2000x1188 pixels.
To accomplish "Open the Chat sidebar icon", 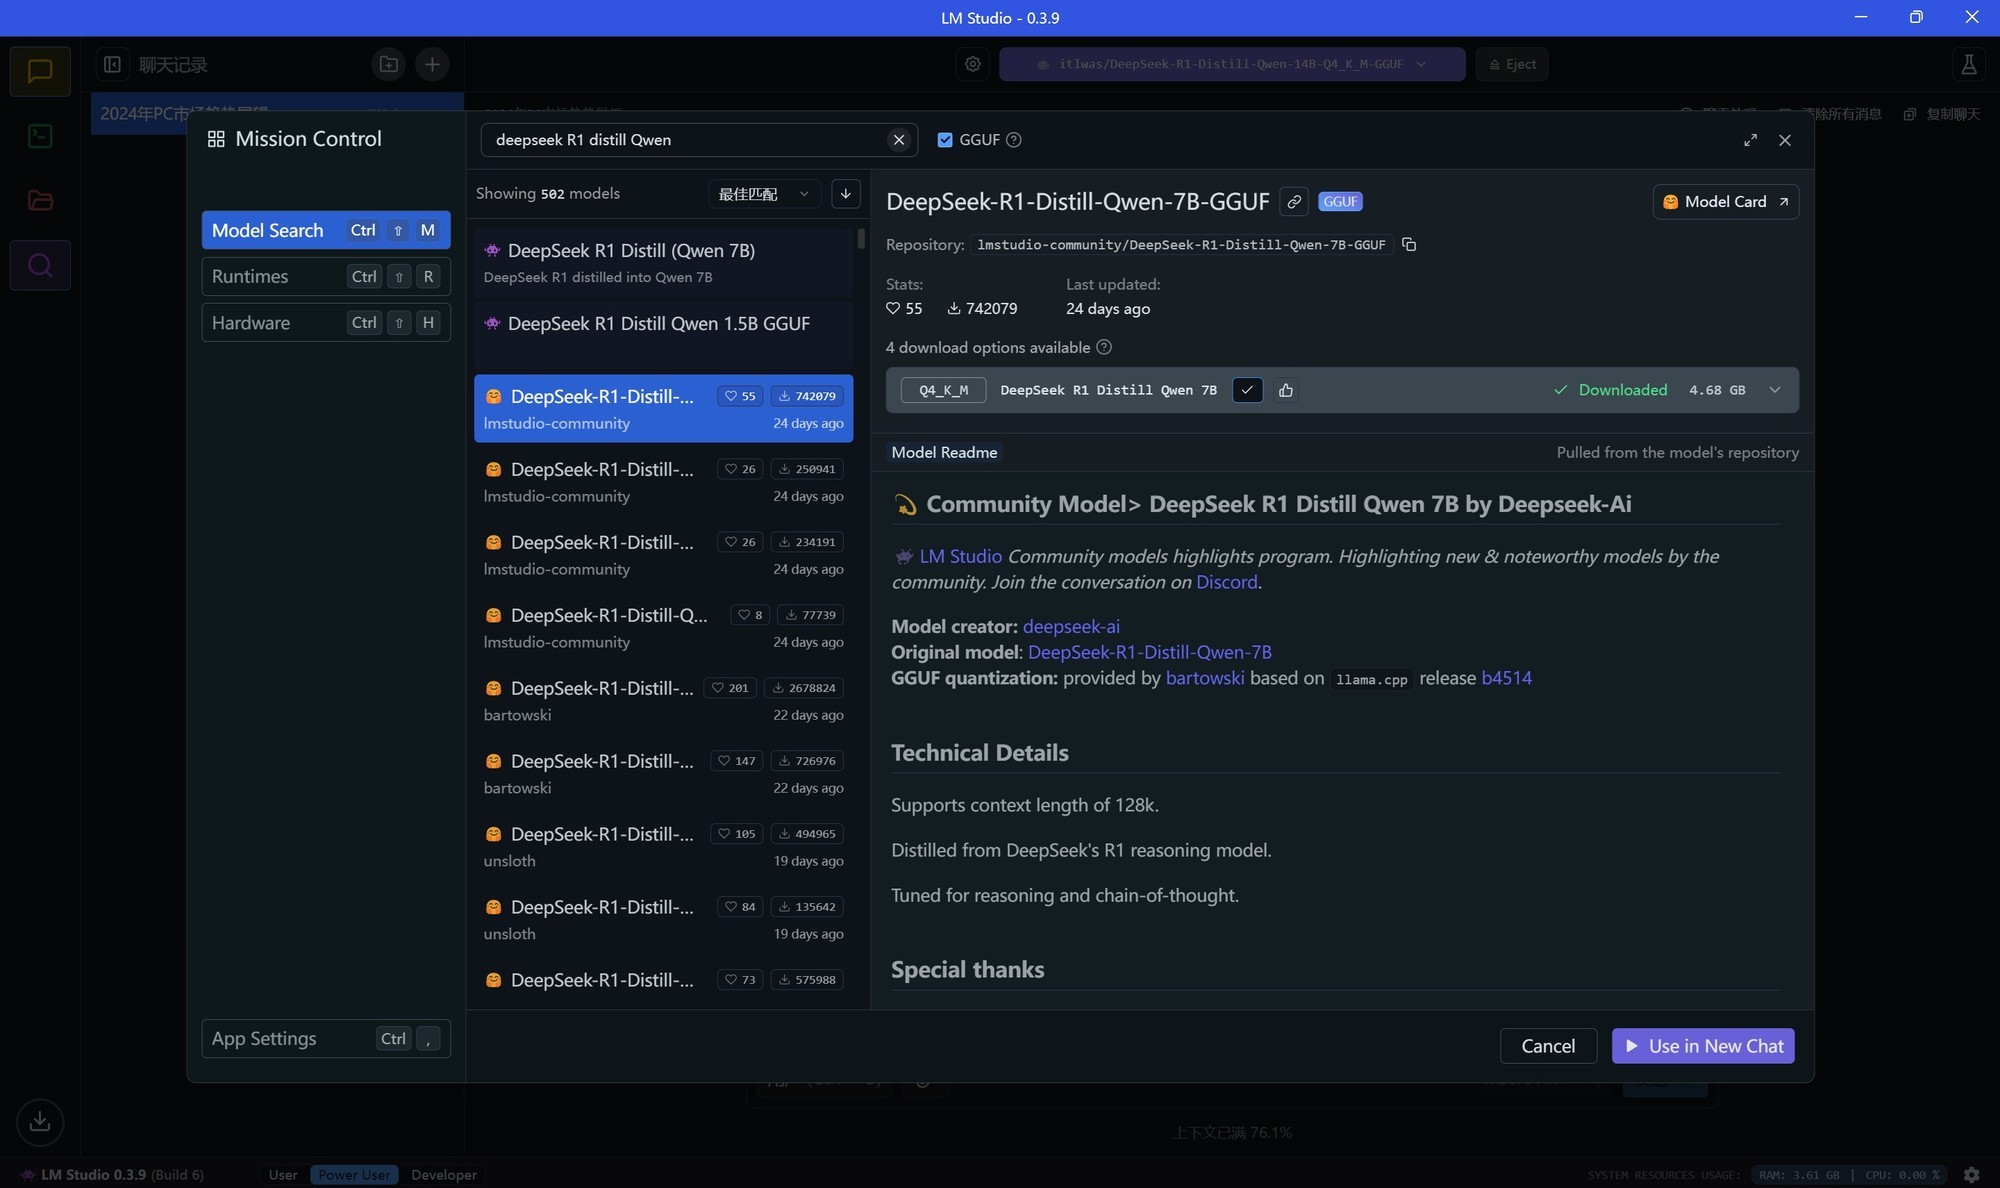I will click(40, 71).
